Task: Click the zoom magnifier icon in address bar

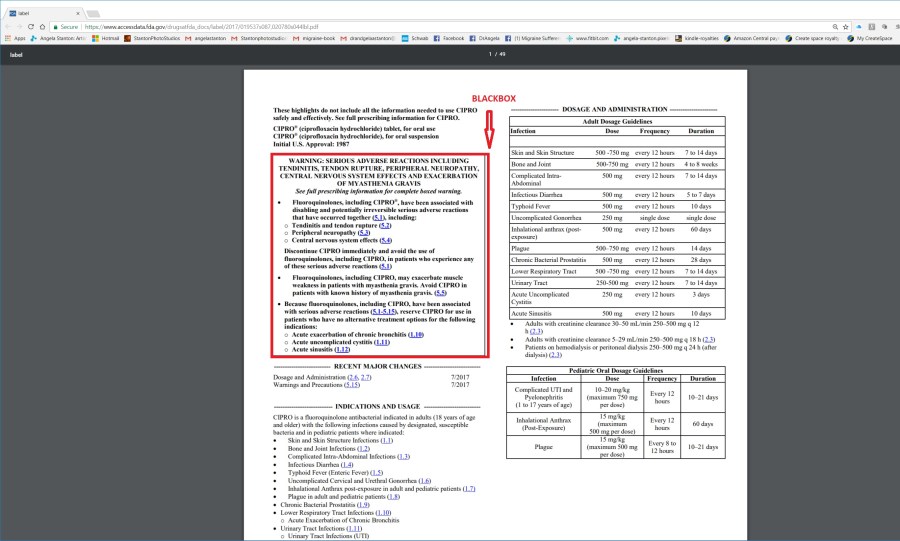Action: pyautogui.click(x=834, y=26)
